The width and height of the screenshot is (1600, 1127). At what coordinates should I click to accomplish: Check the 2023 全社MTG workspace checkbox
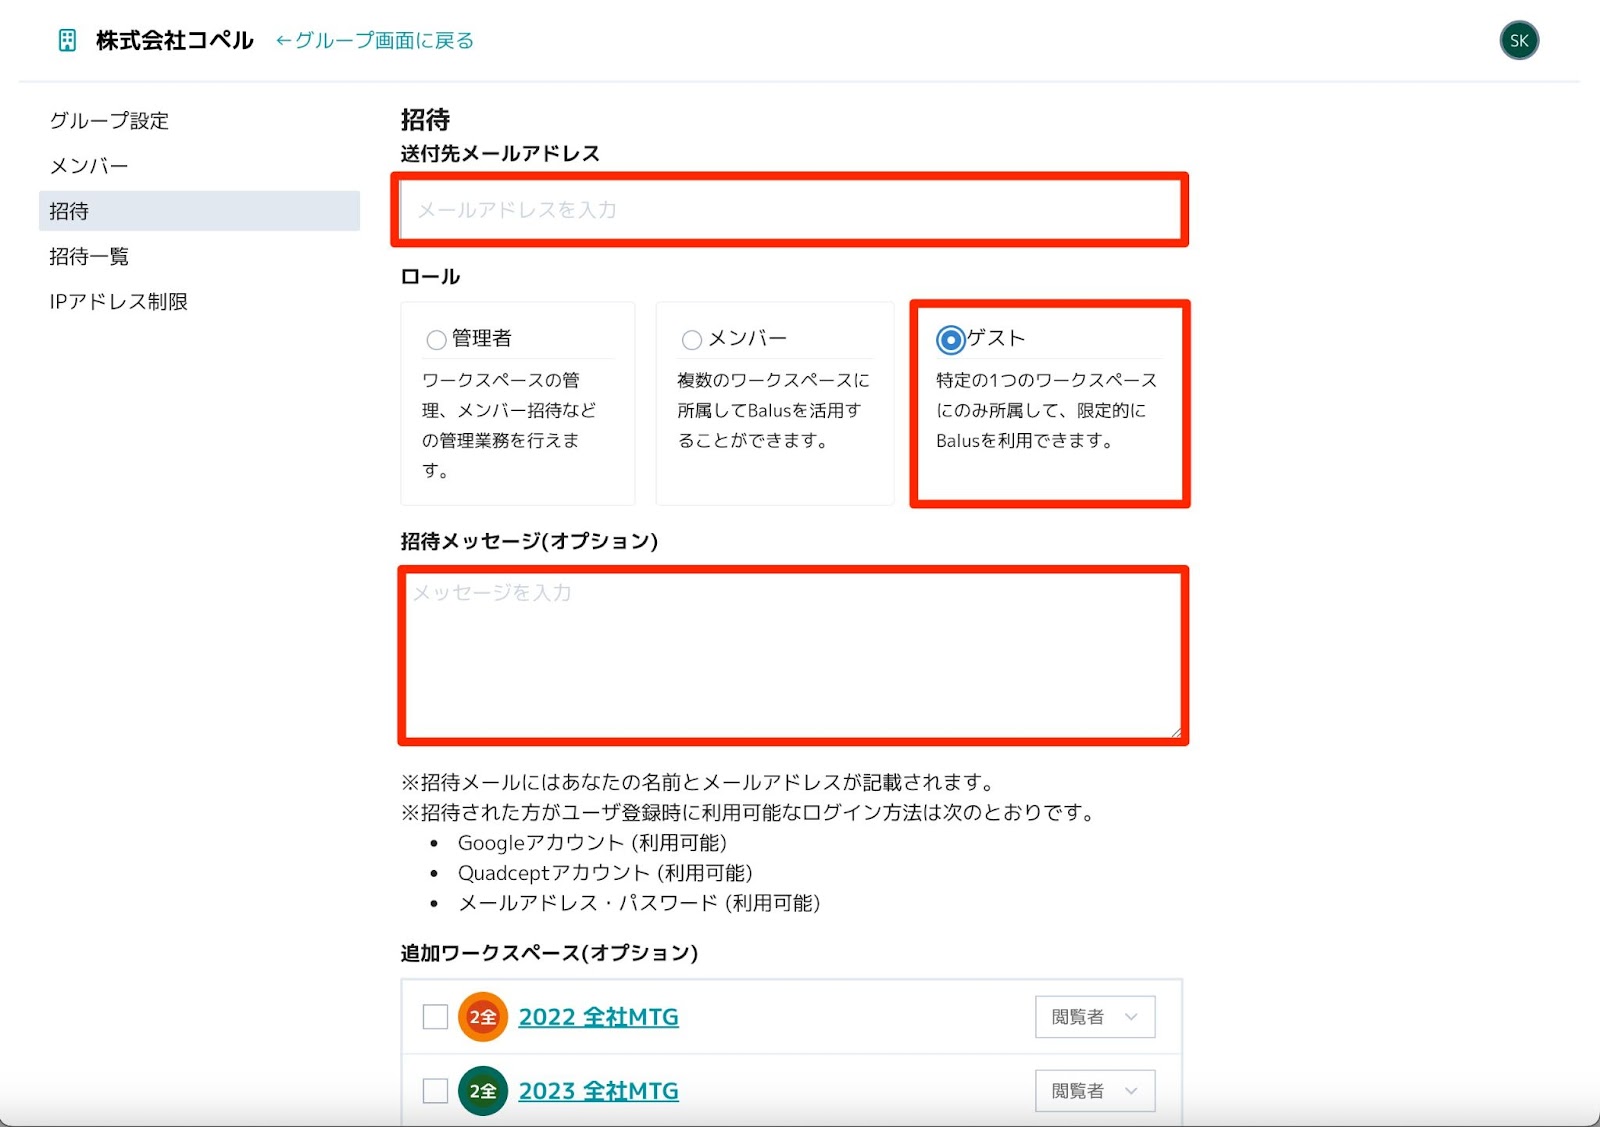[x=435, y=1091]
